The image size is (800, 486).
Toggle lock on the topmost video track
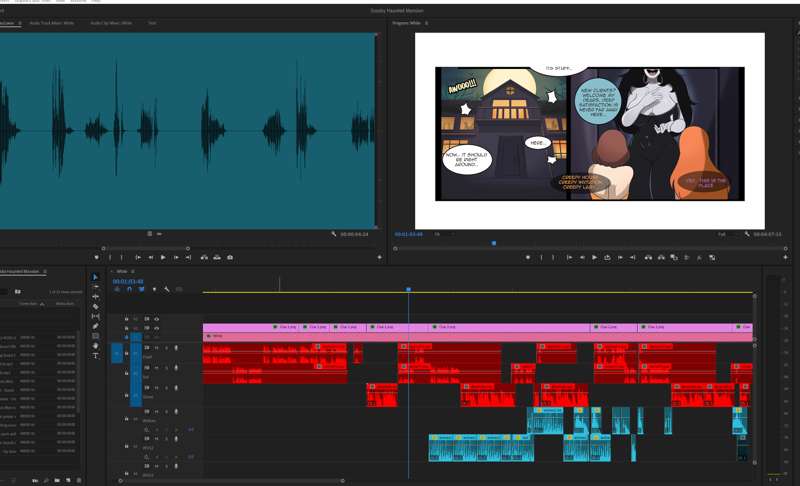point(127,319)
